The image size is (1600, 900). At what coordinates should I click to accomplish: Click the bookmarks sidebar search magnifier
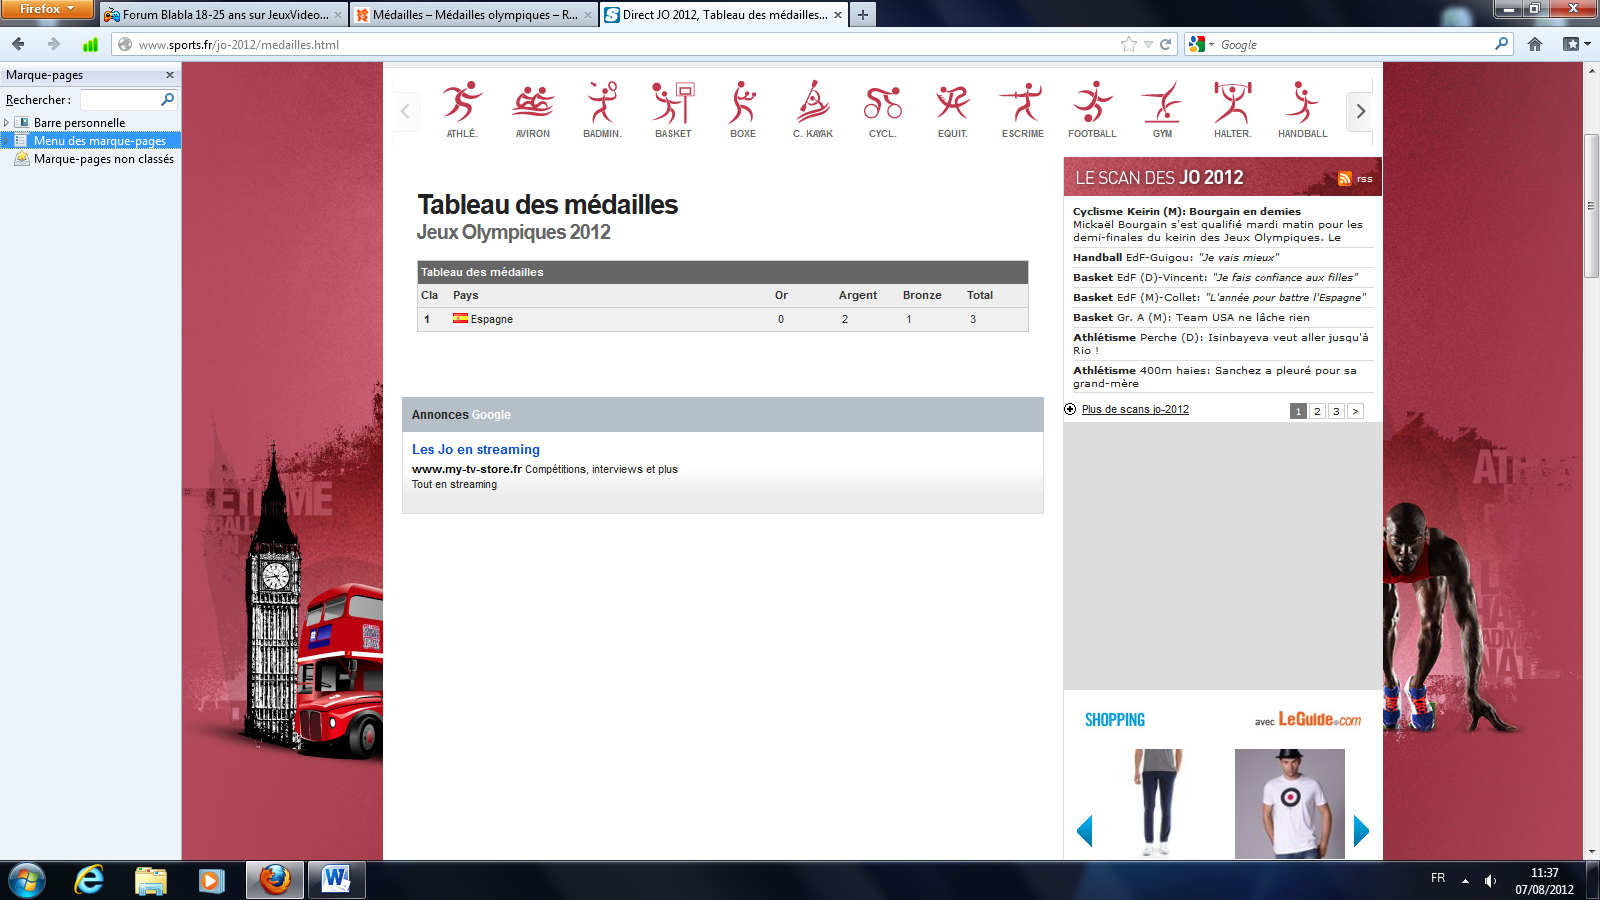click(167, 99)
